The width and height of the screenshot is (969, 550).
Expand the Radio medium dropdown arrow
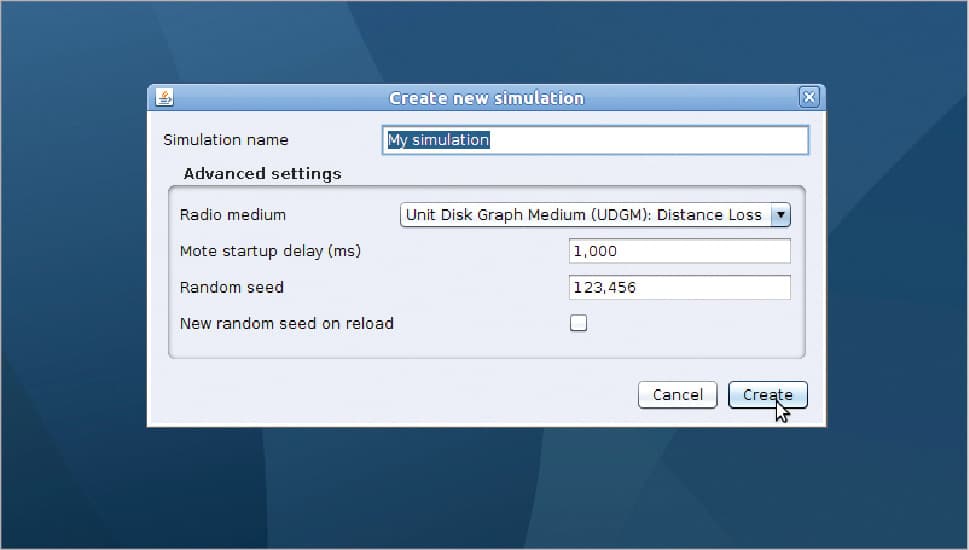click(x=781, y=215)
